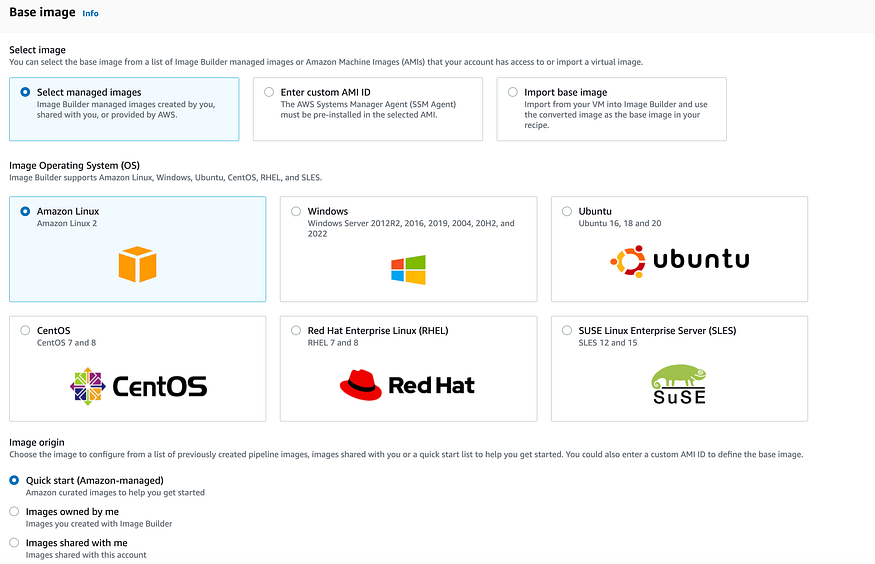
Task: Select Red Hat Enterprise Linux radio button
Action: pos(296,330)
